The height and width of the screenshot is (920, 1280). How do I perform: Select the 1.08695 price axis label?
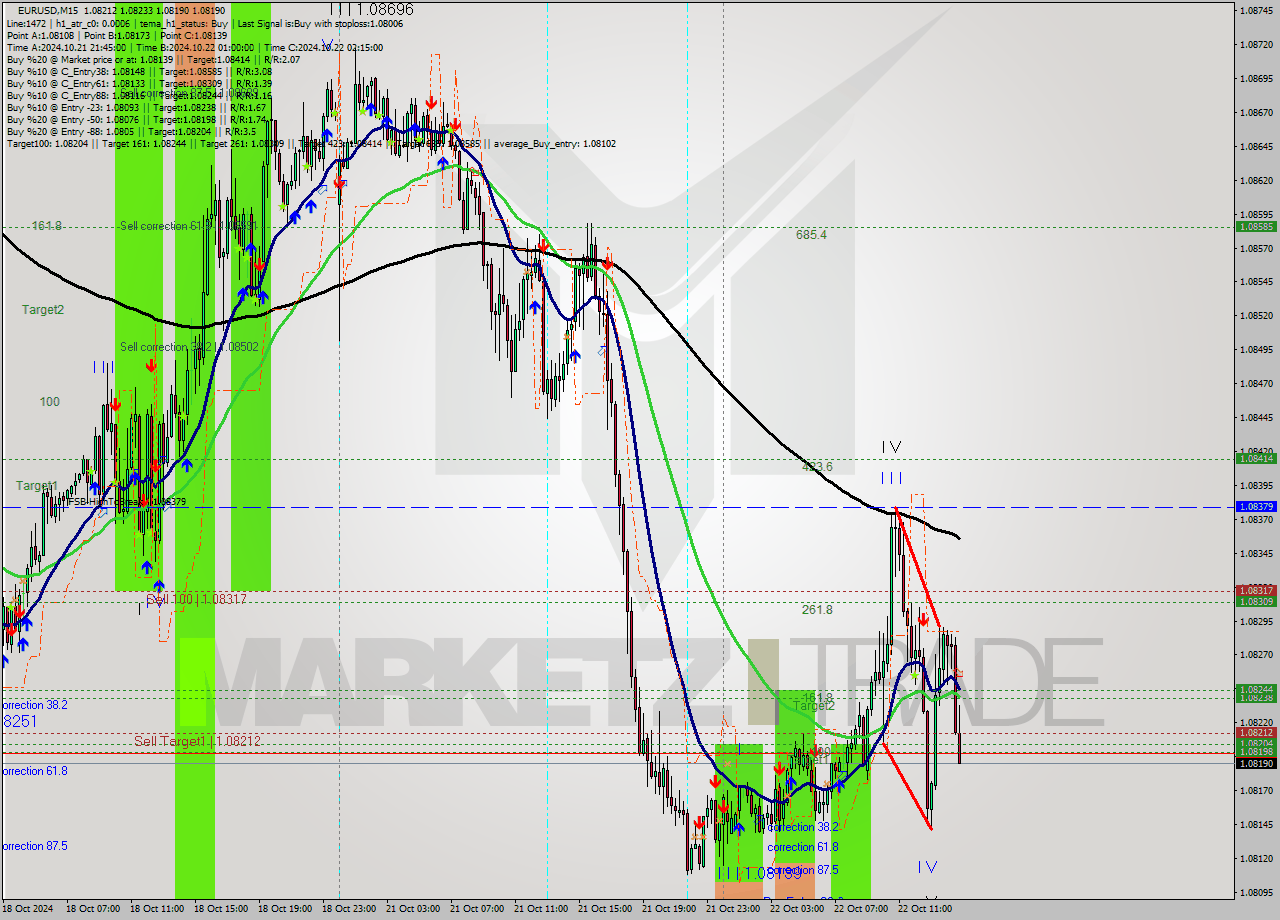[x=1256, y=78]
